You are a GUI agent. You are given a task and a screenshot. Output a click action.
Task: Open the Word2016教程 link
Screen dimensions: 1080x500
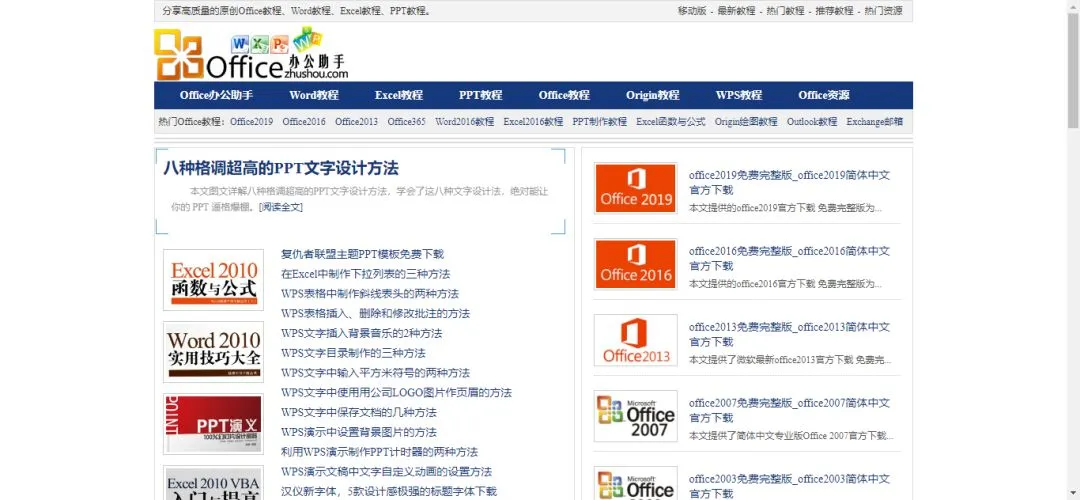(464, 122)
